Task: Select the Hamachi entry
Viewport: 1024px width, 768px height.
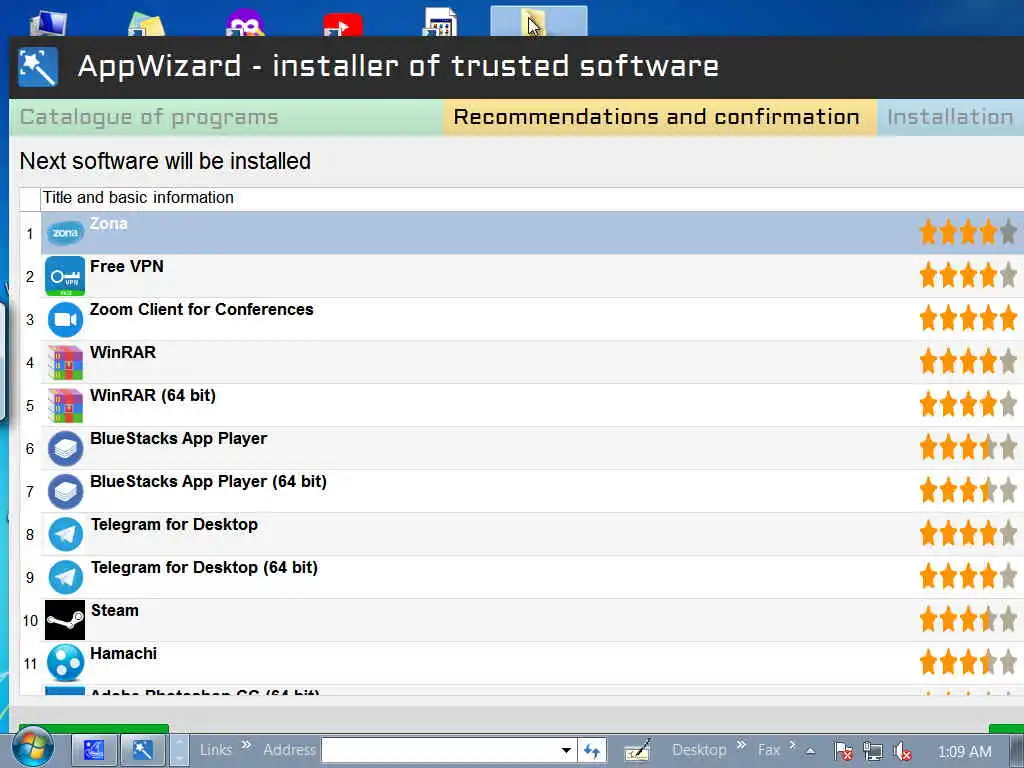Action: click(x=123, y=654)
